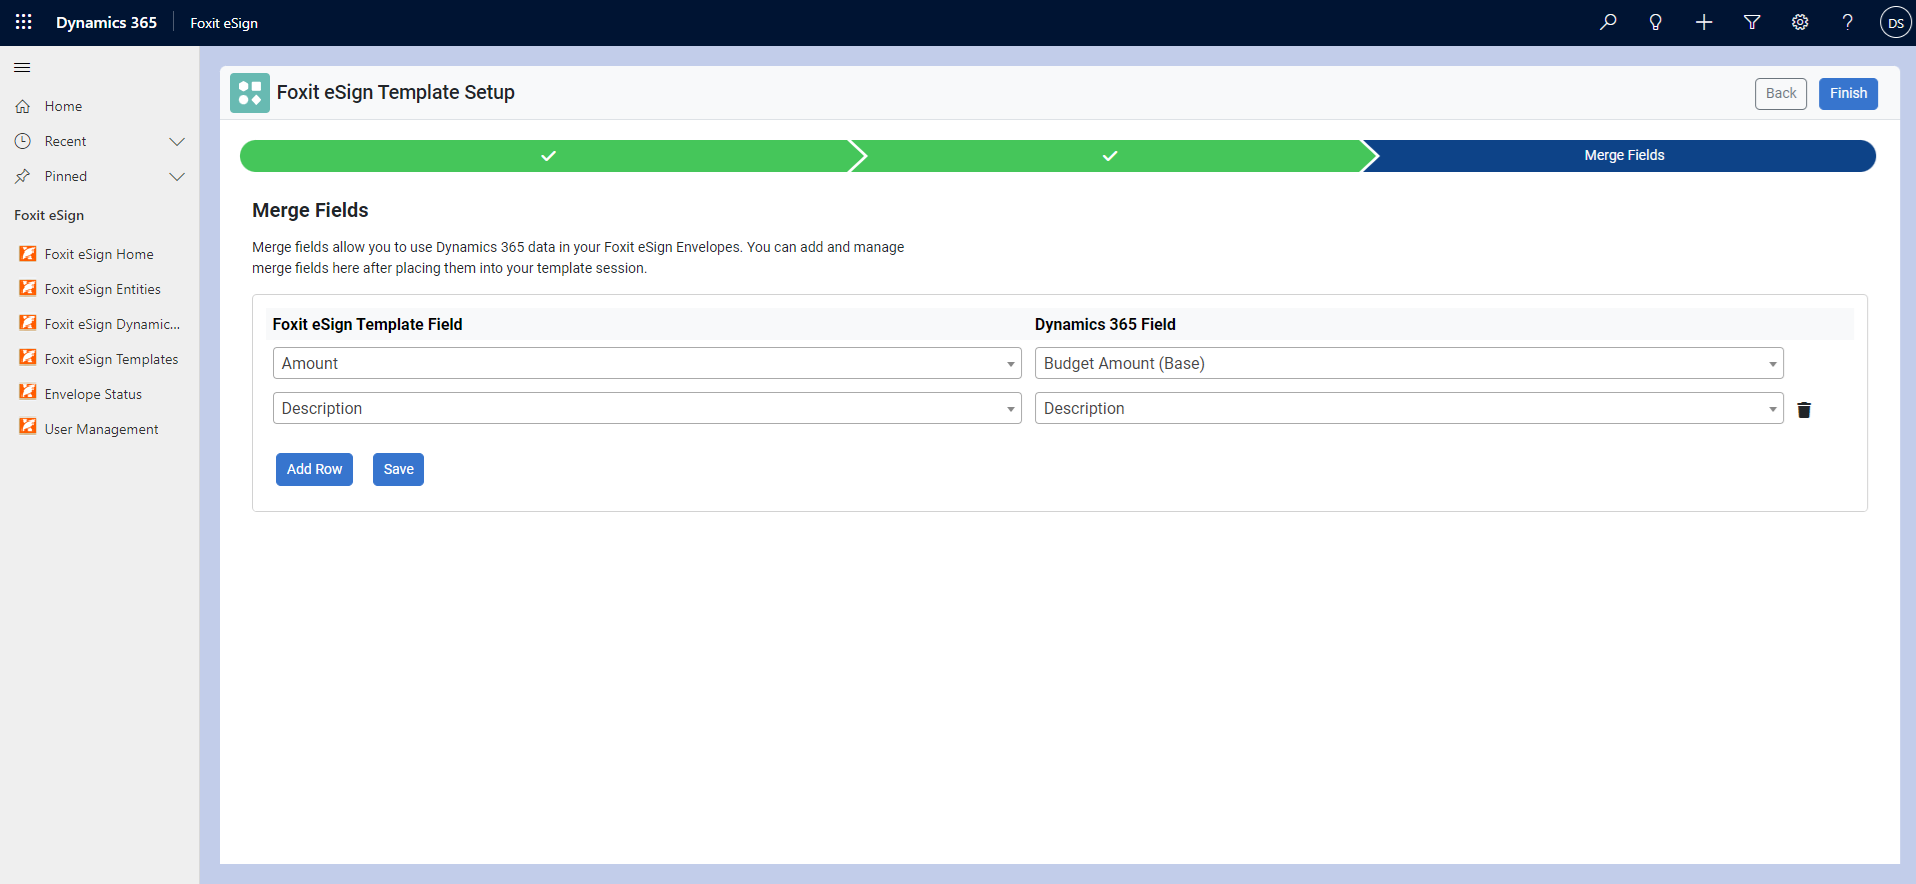
Task: Click the Dynamics 365 Field column header
Action: [x=1105, y=324]
